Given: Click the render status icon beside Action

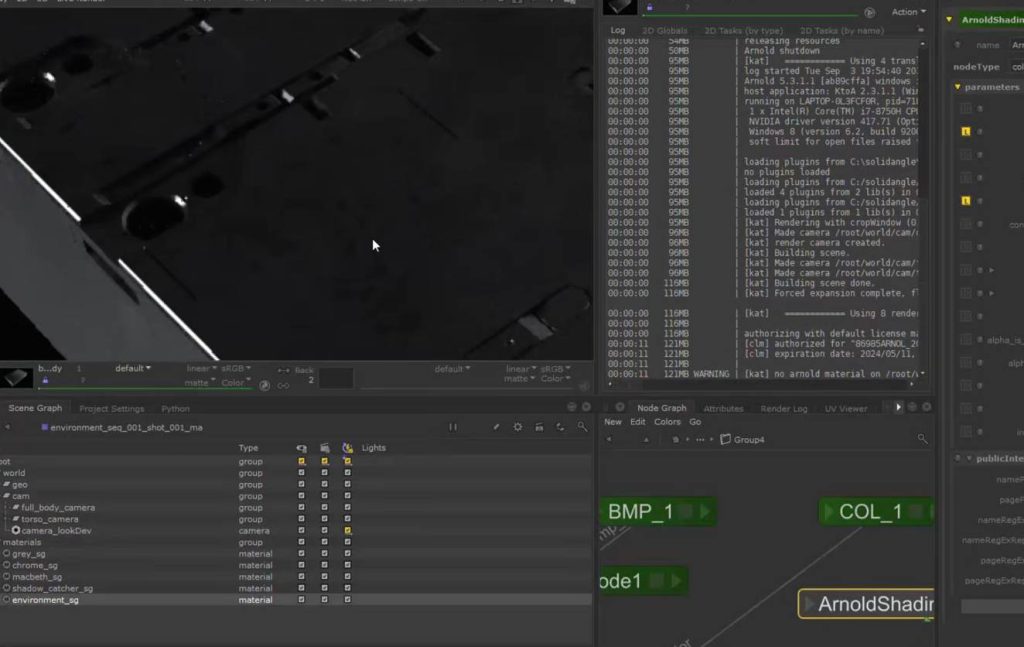Looking at the screenshot, I should pos(869,12).
